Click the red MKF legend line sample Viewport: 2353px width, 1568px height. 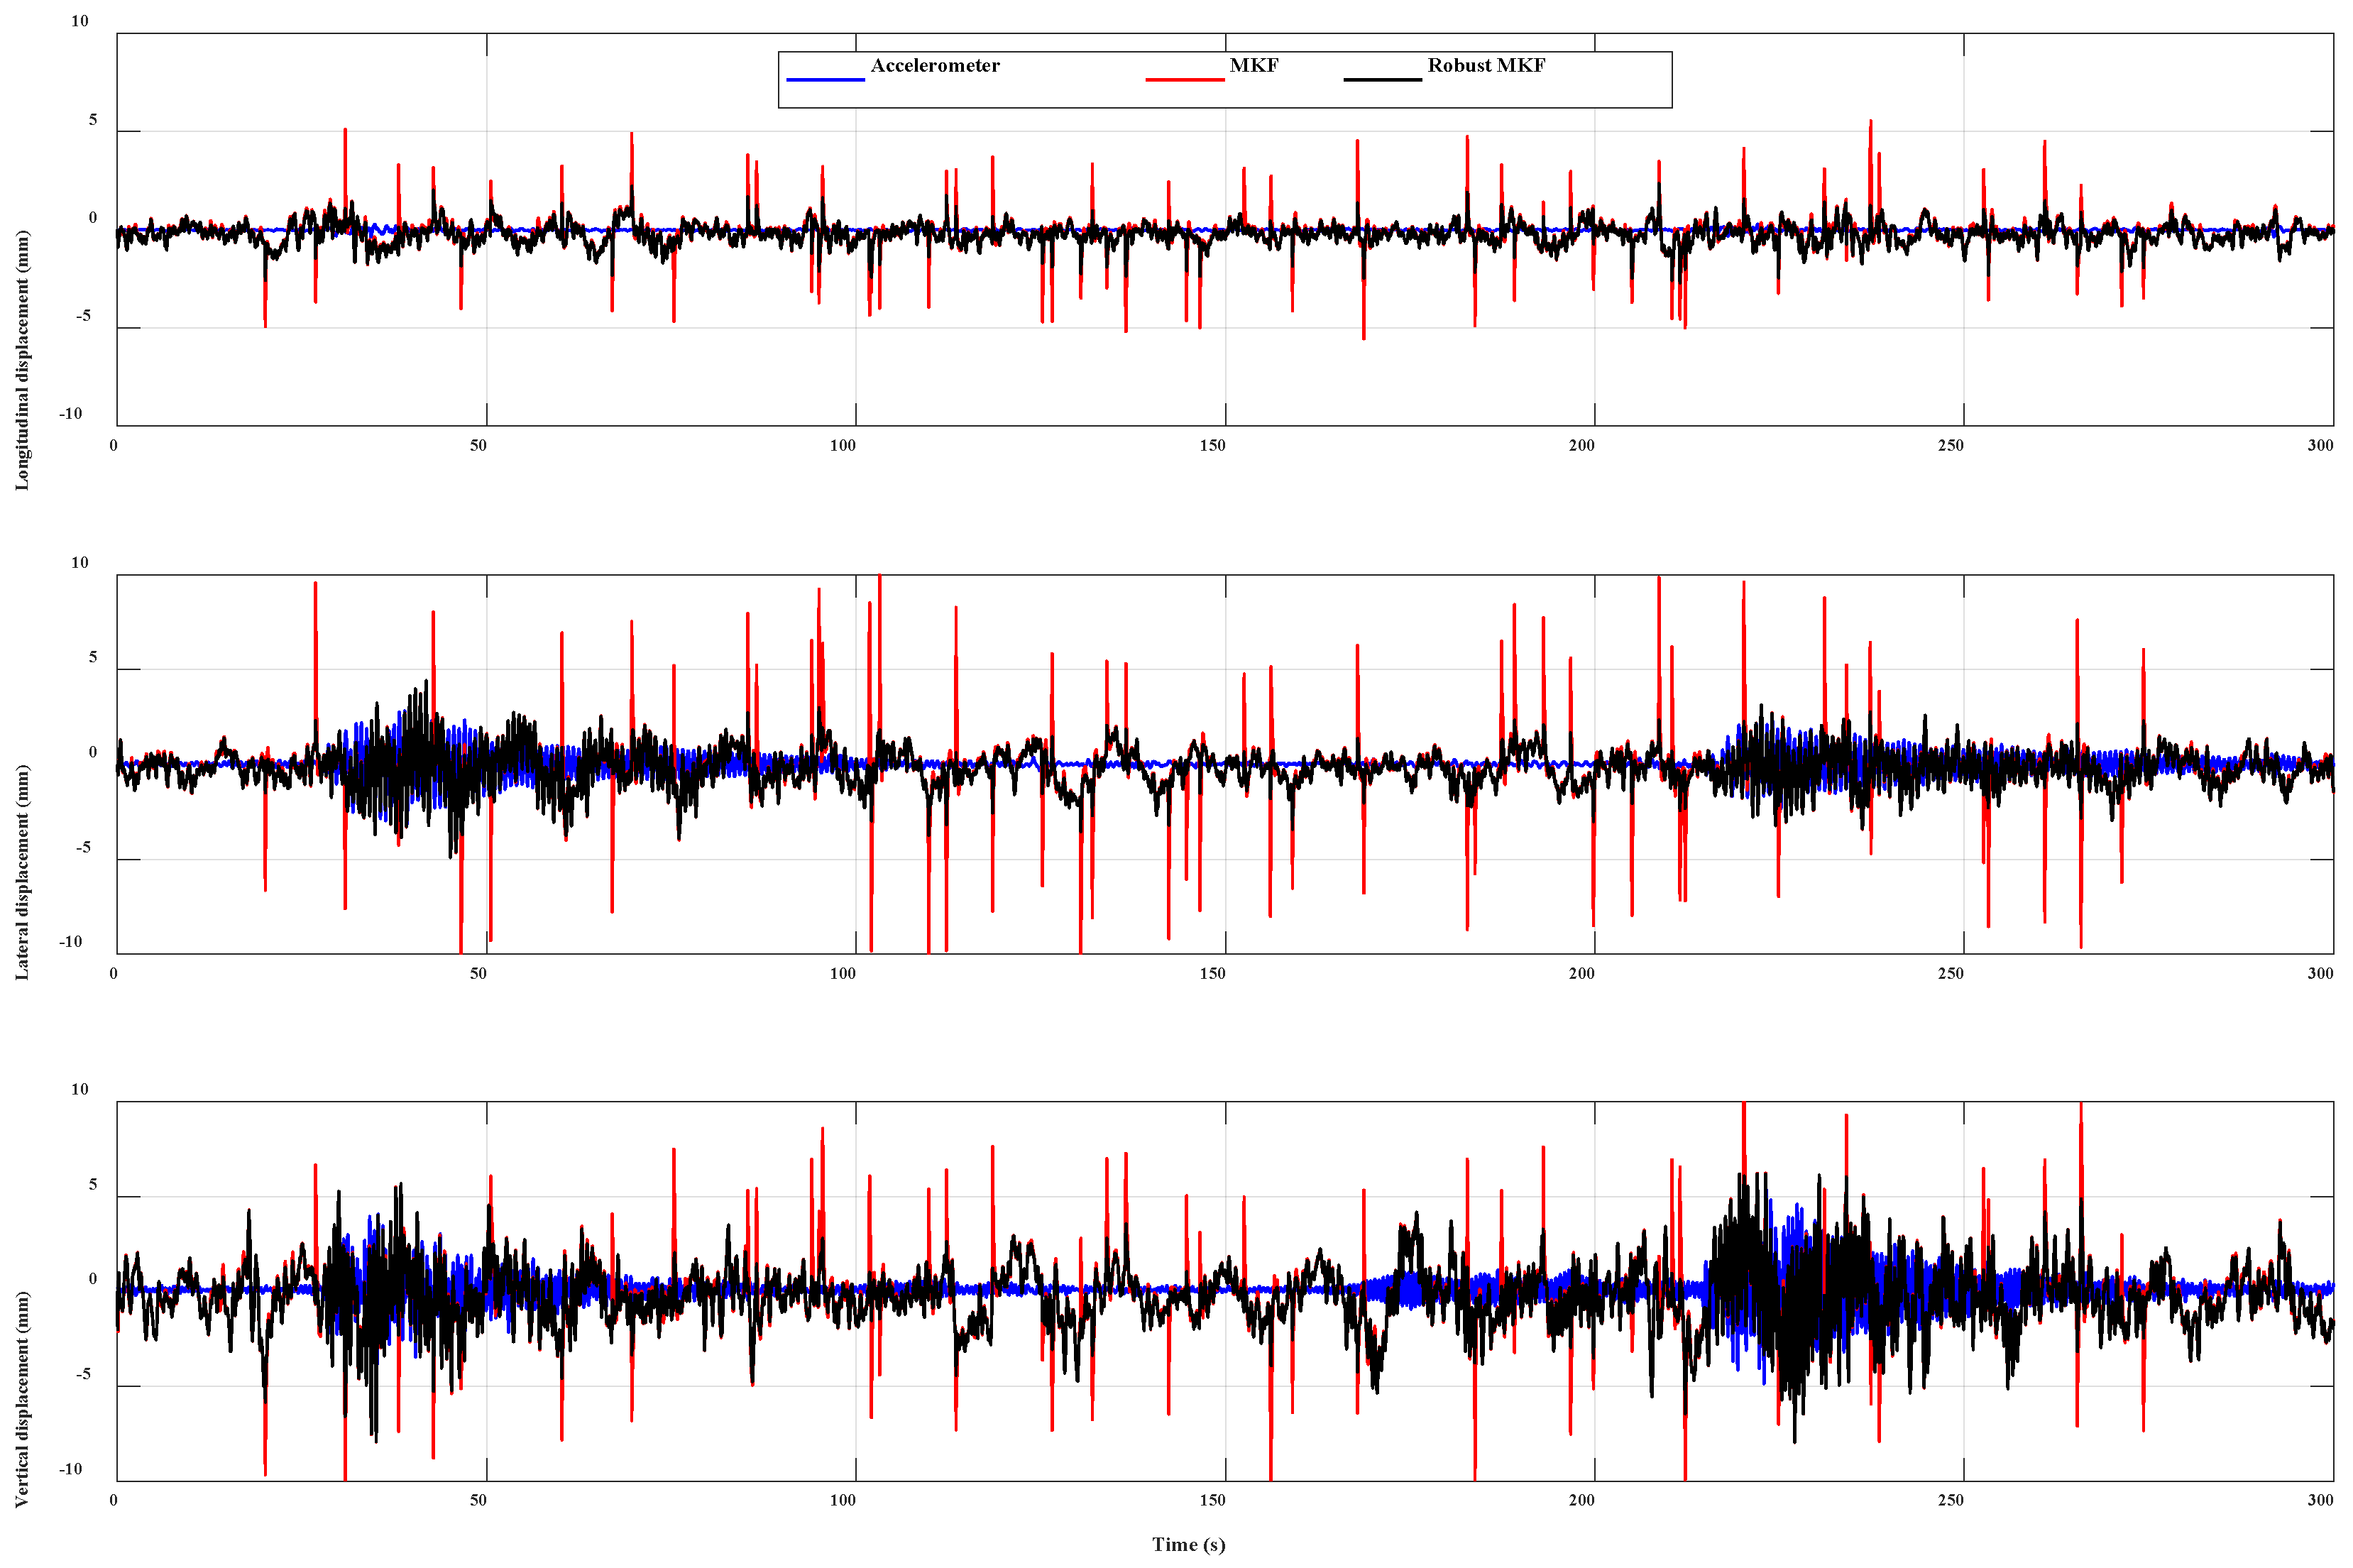1184,79
